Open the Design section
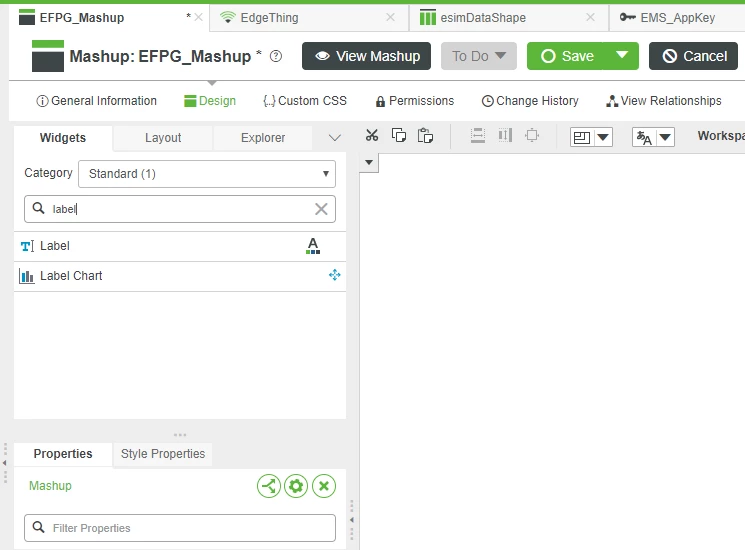745x550 pixels. coord(210,101)
